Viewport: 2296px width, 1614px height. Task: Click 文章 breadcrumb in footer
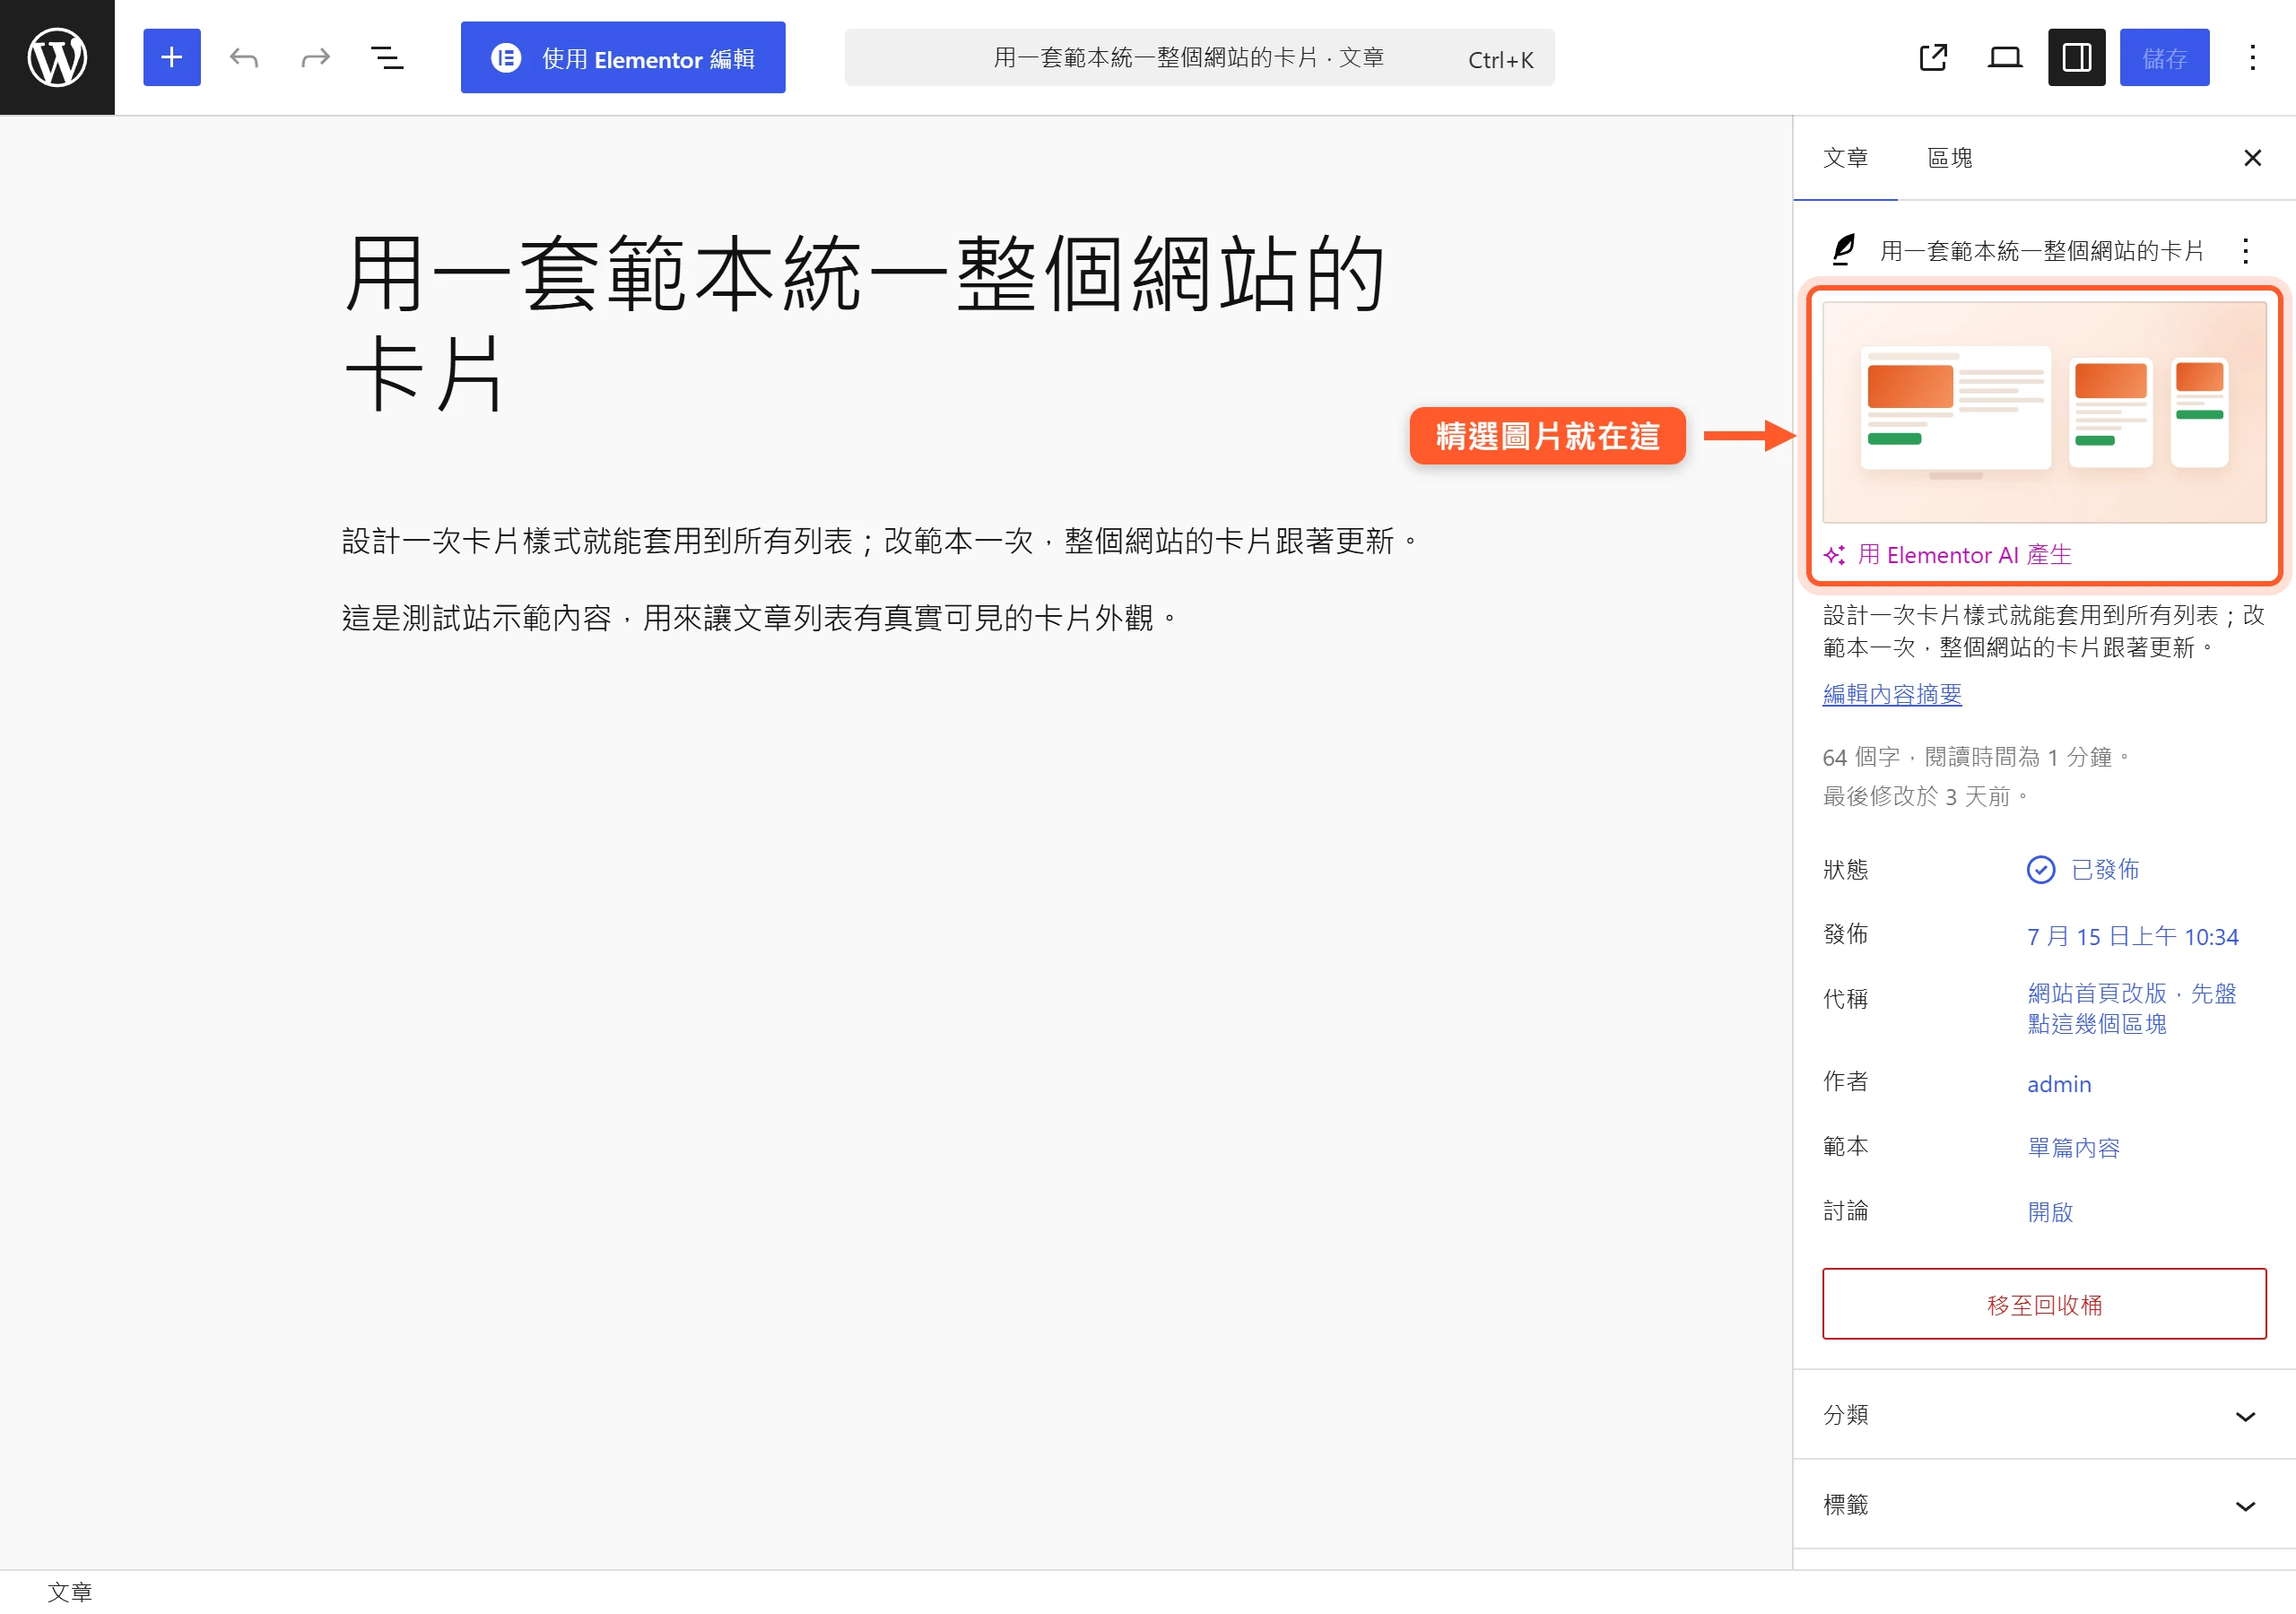70,1592
